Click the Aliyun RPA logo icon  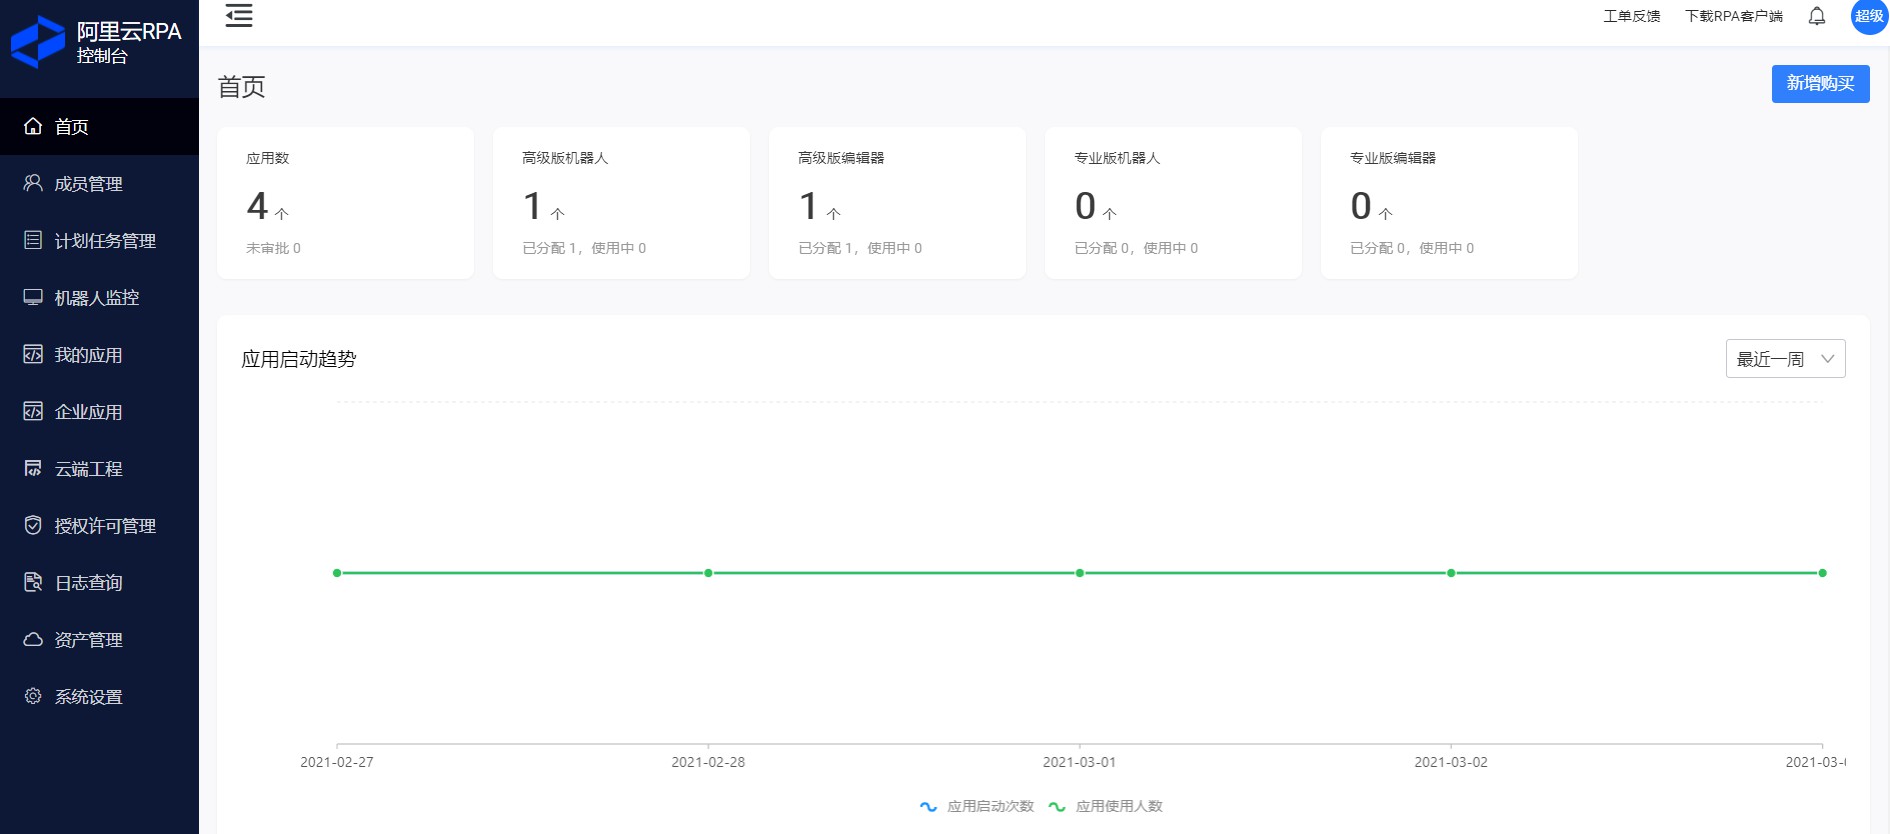click(38, 42)
